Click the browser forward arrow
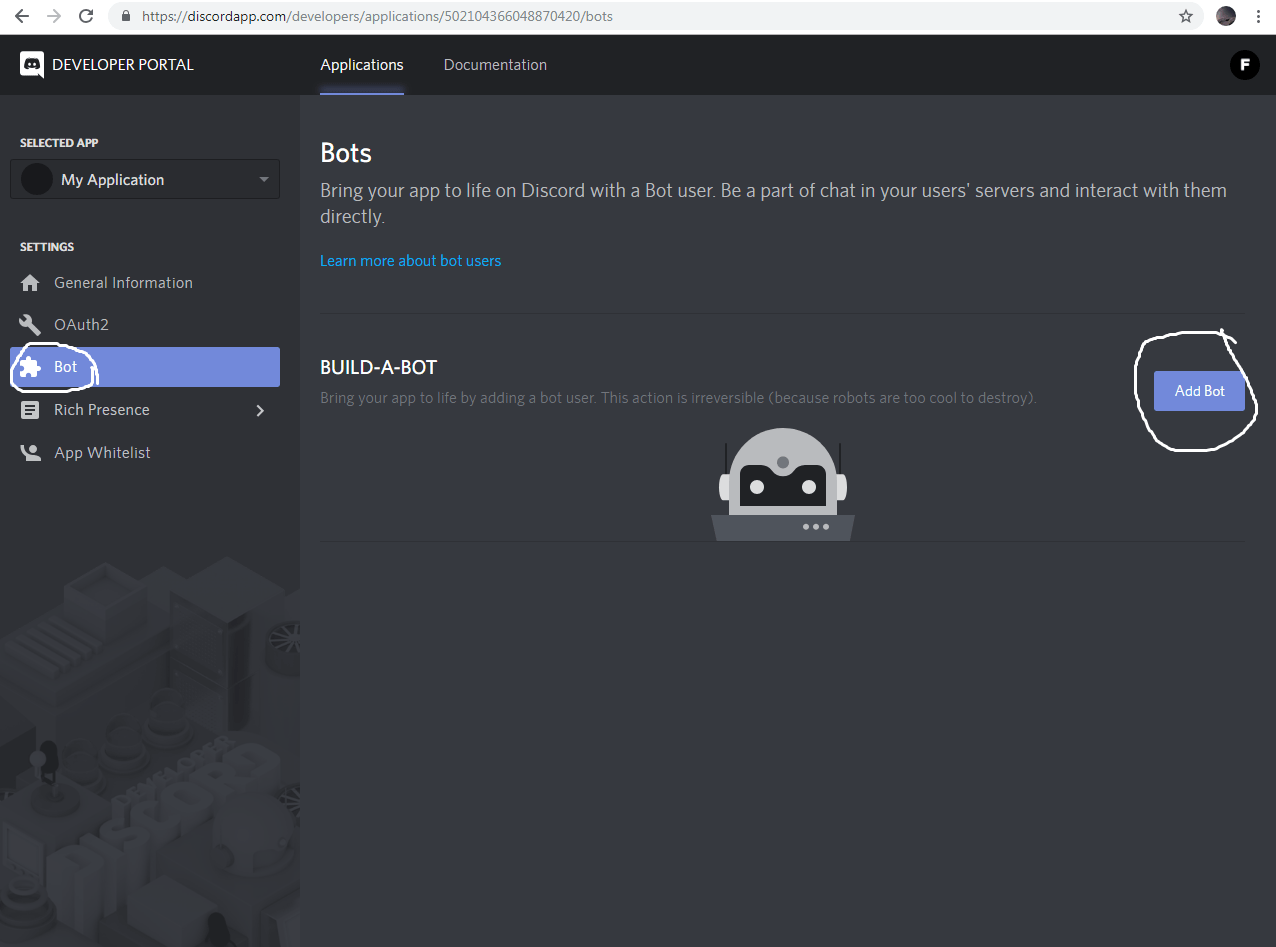1276x947 pixels. (x=54, y=16)
